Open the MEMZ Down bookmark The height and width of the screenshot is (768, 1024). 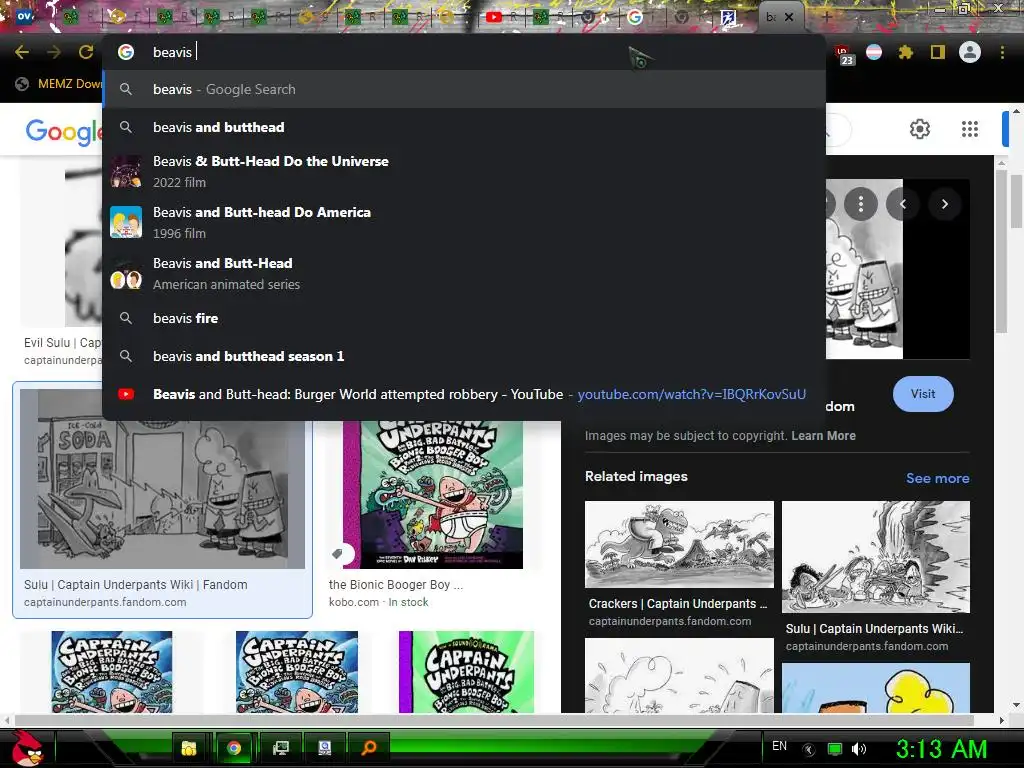59,84
